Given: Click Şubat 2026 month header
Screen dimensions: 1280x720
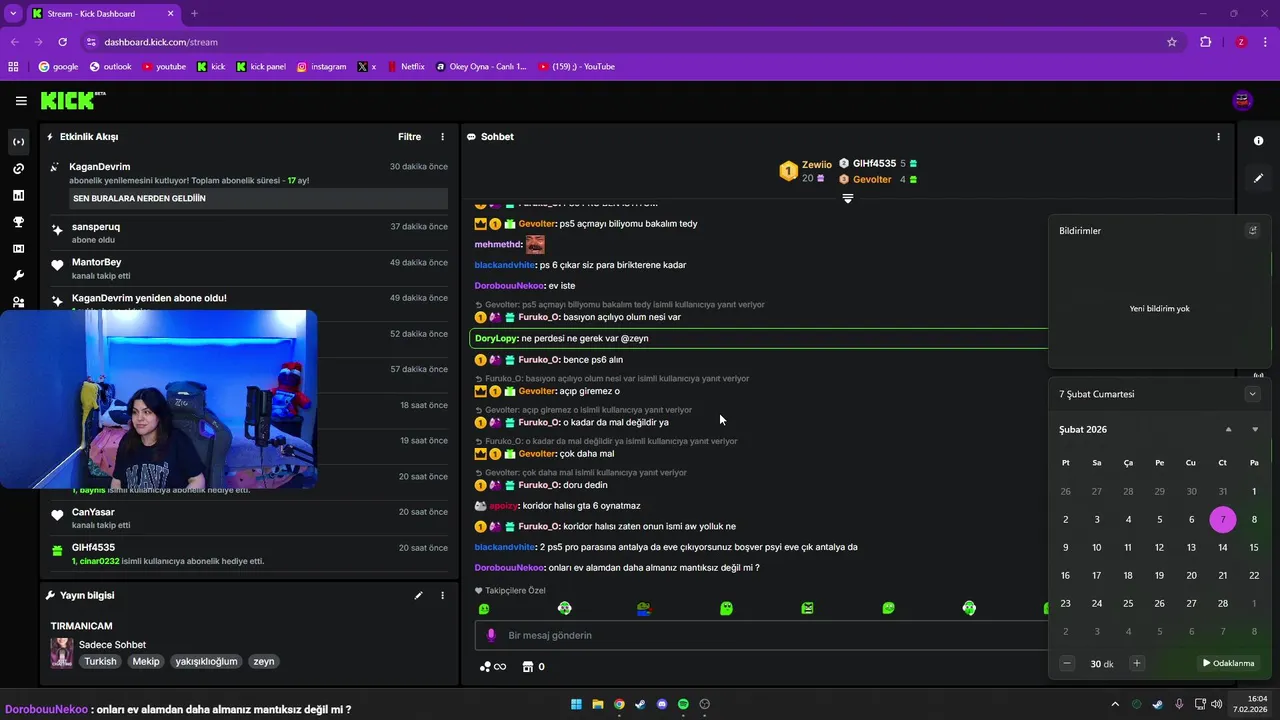Looking at the screenshot, I should (1083, 430).
